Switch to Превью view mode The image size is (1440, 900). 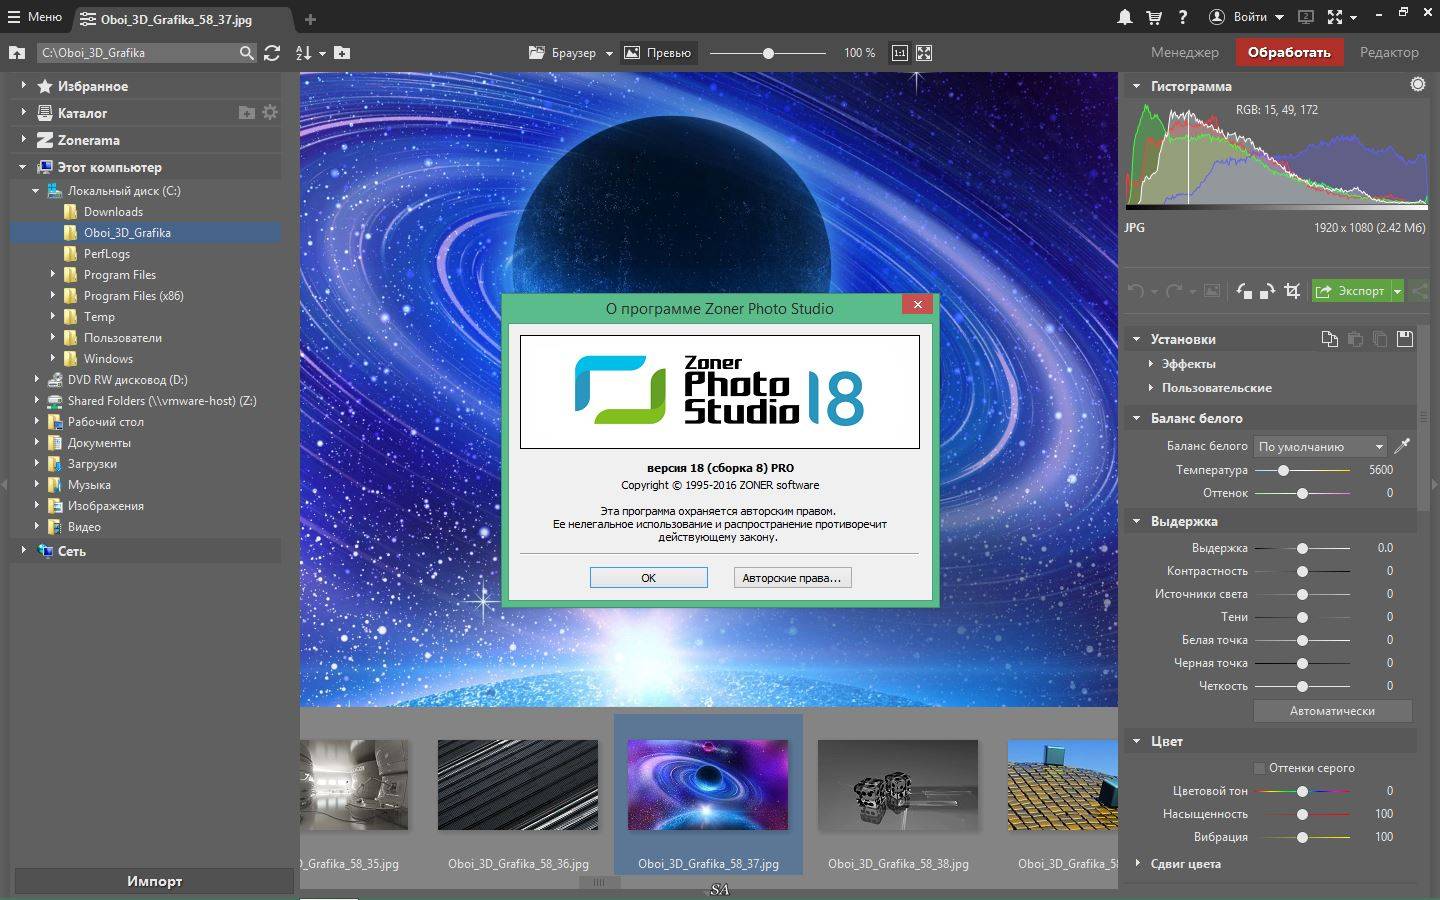[658, 53]
